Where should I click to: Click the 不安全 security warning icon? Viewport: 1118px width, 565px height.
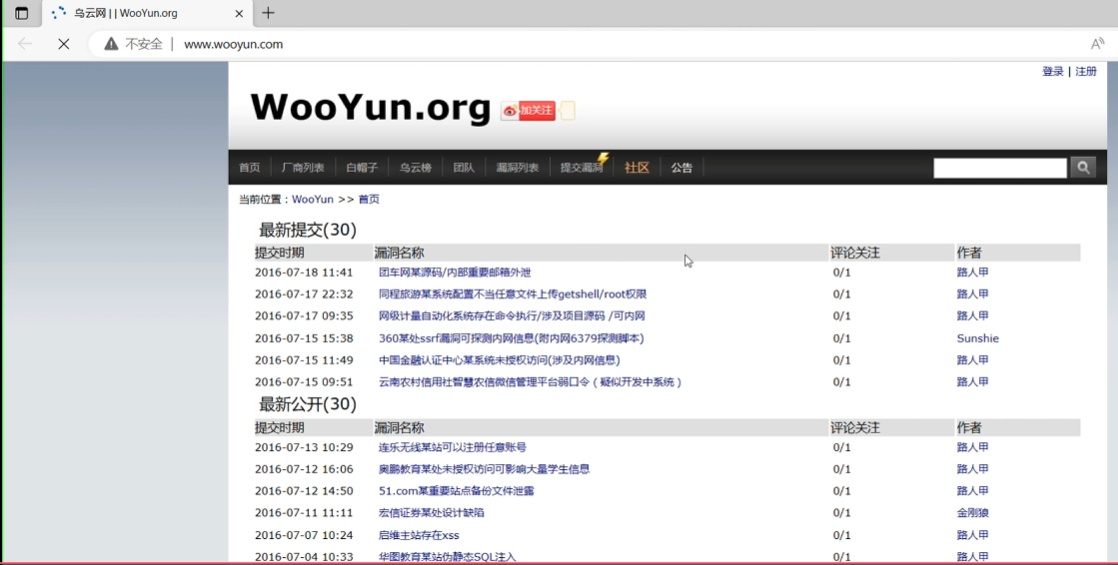pos(111,44)
